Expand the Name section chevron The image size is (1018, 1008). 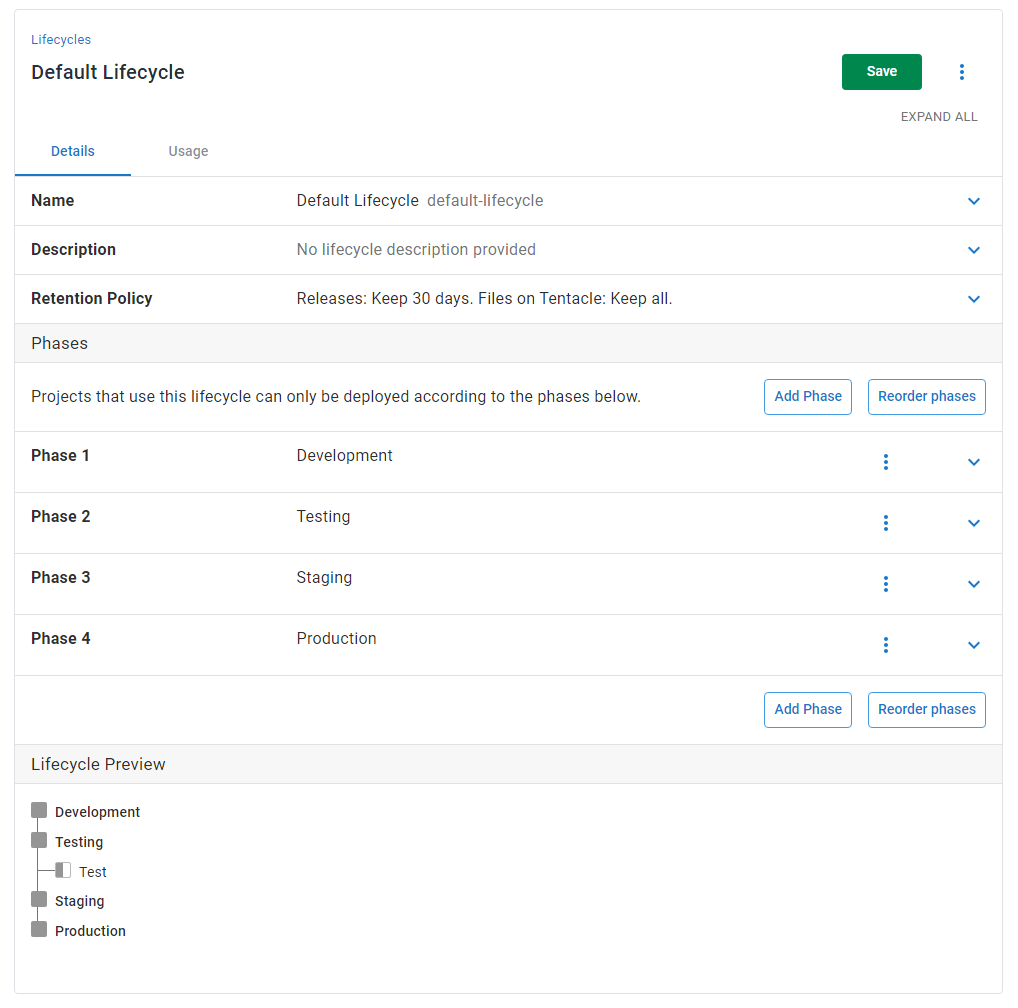point(973,201)
